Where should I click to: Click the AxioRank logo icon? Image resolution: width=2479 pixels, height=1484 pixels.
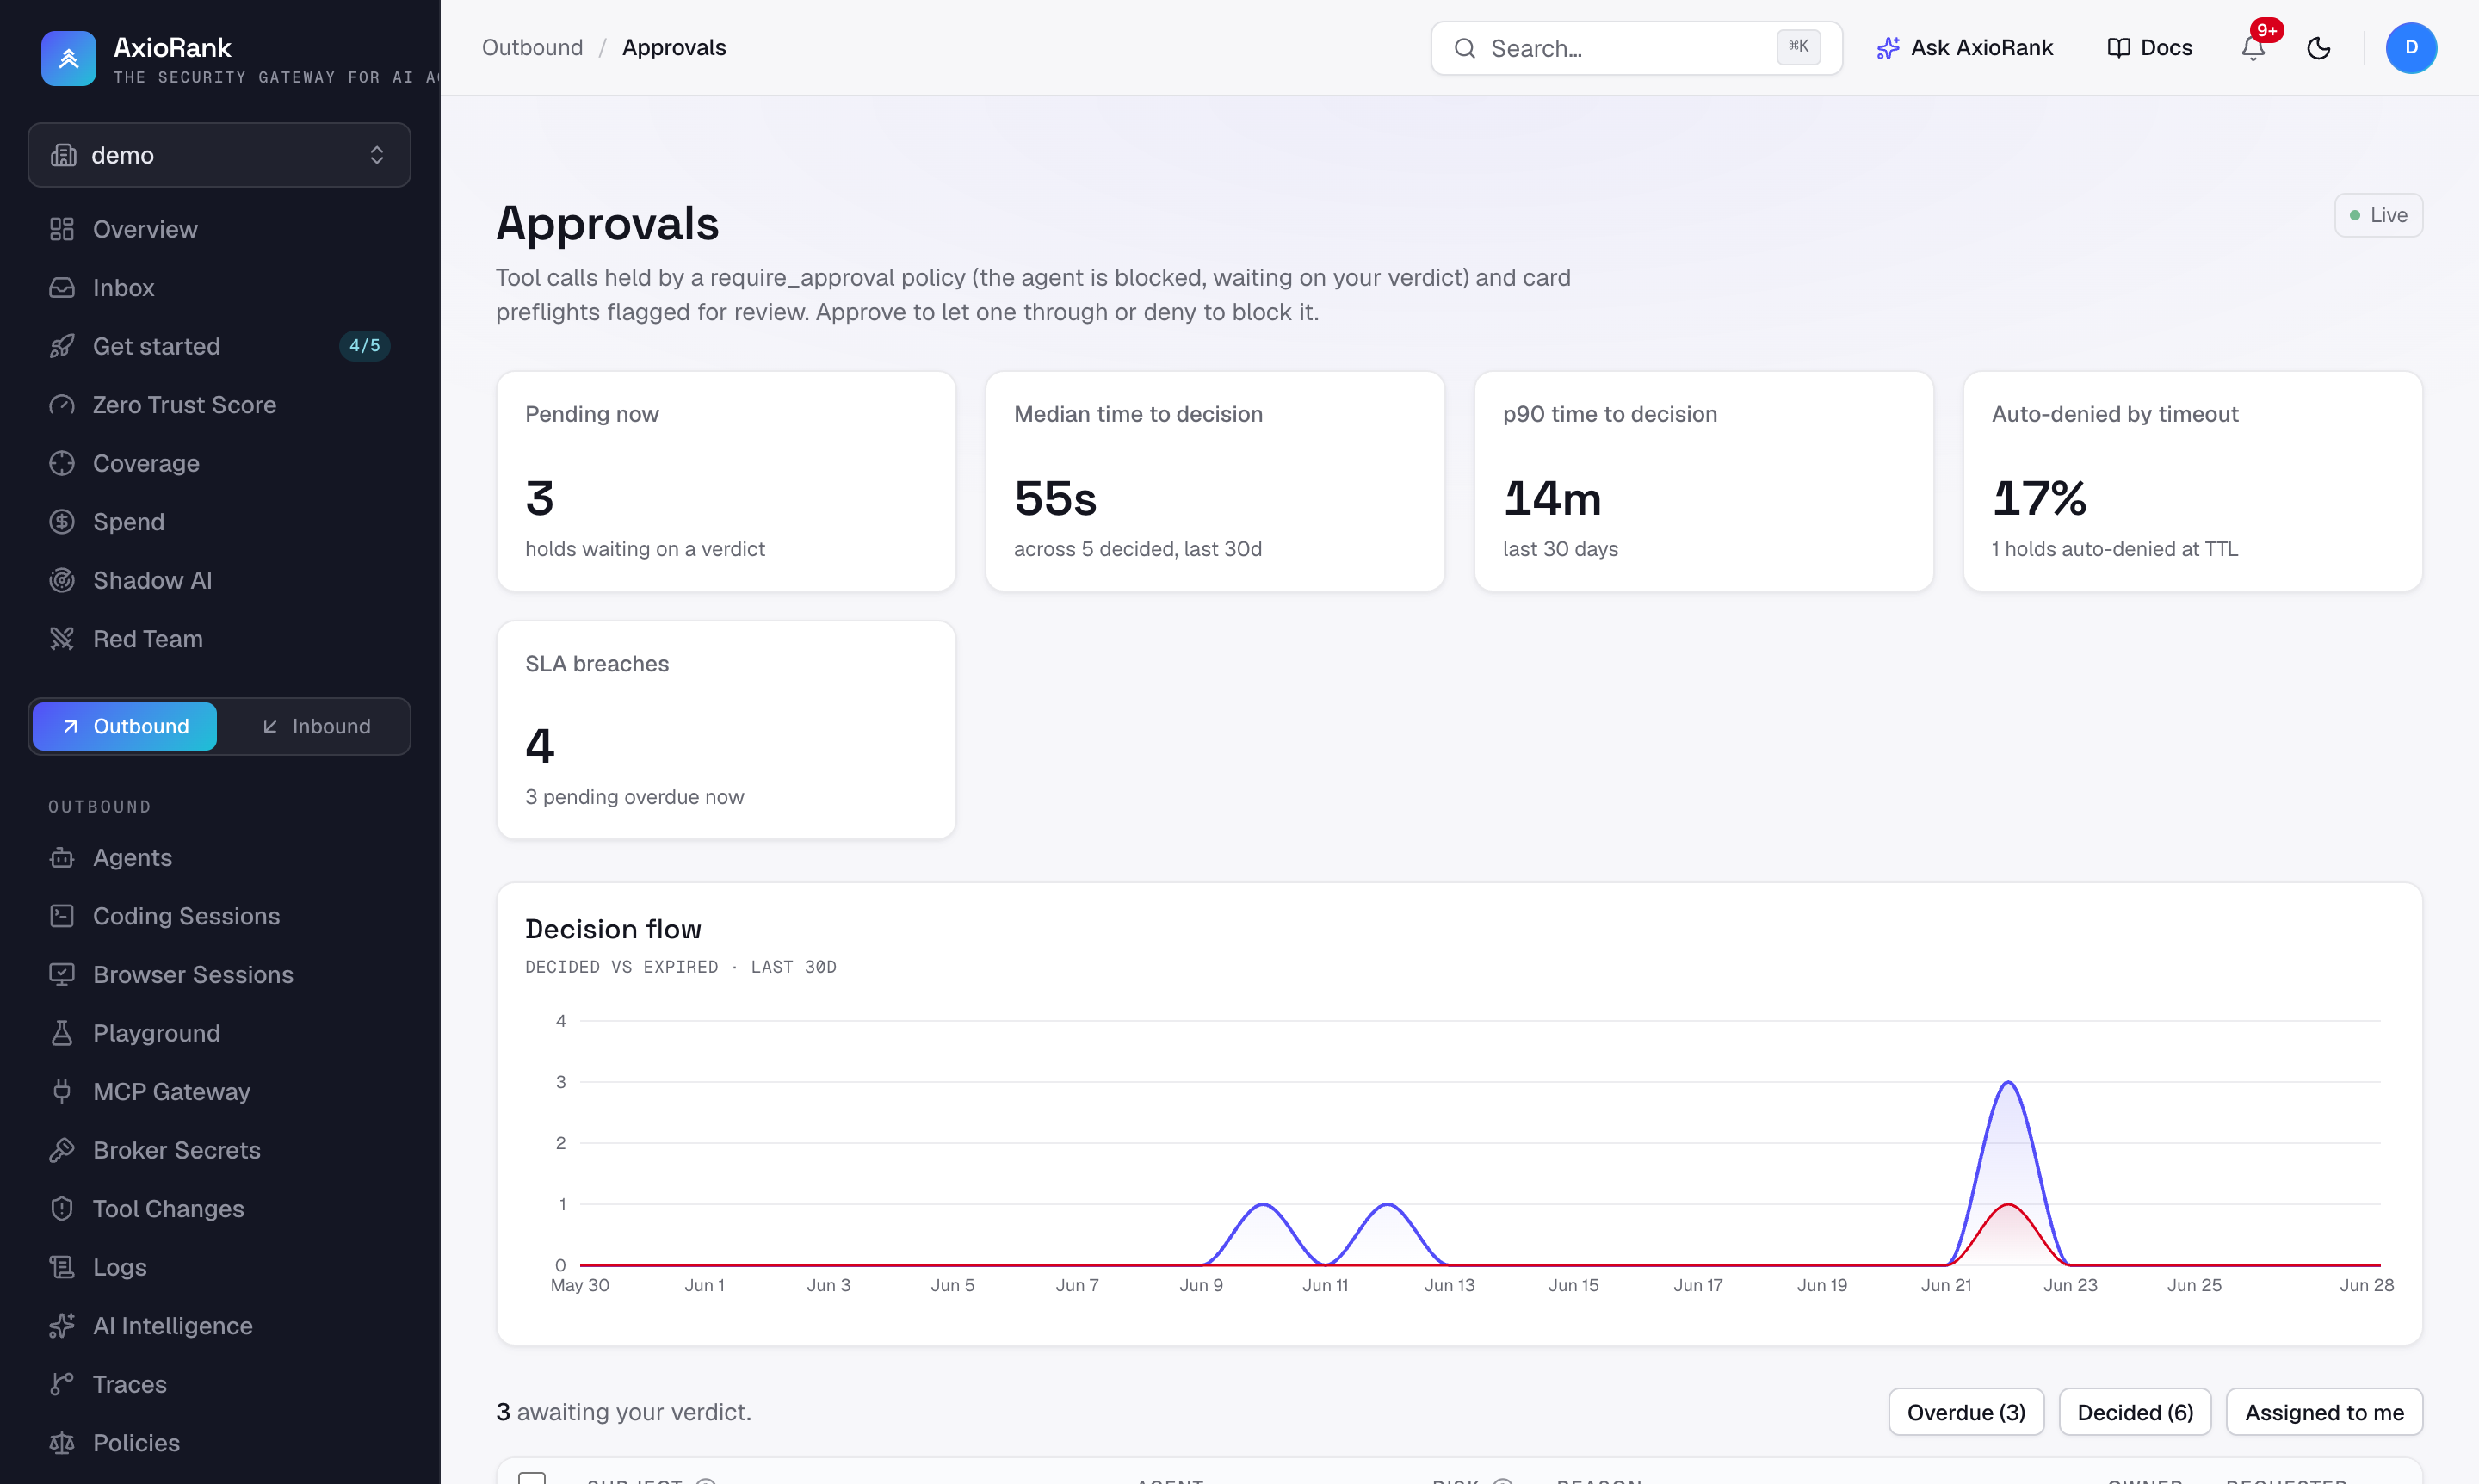(x=68, y=58)
